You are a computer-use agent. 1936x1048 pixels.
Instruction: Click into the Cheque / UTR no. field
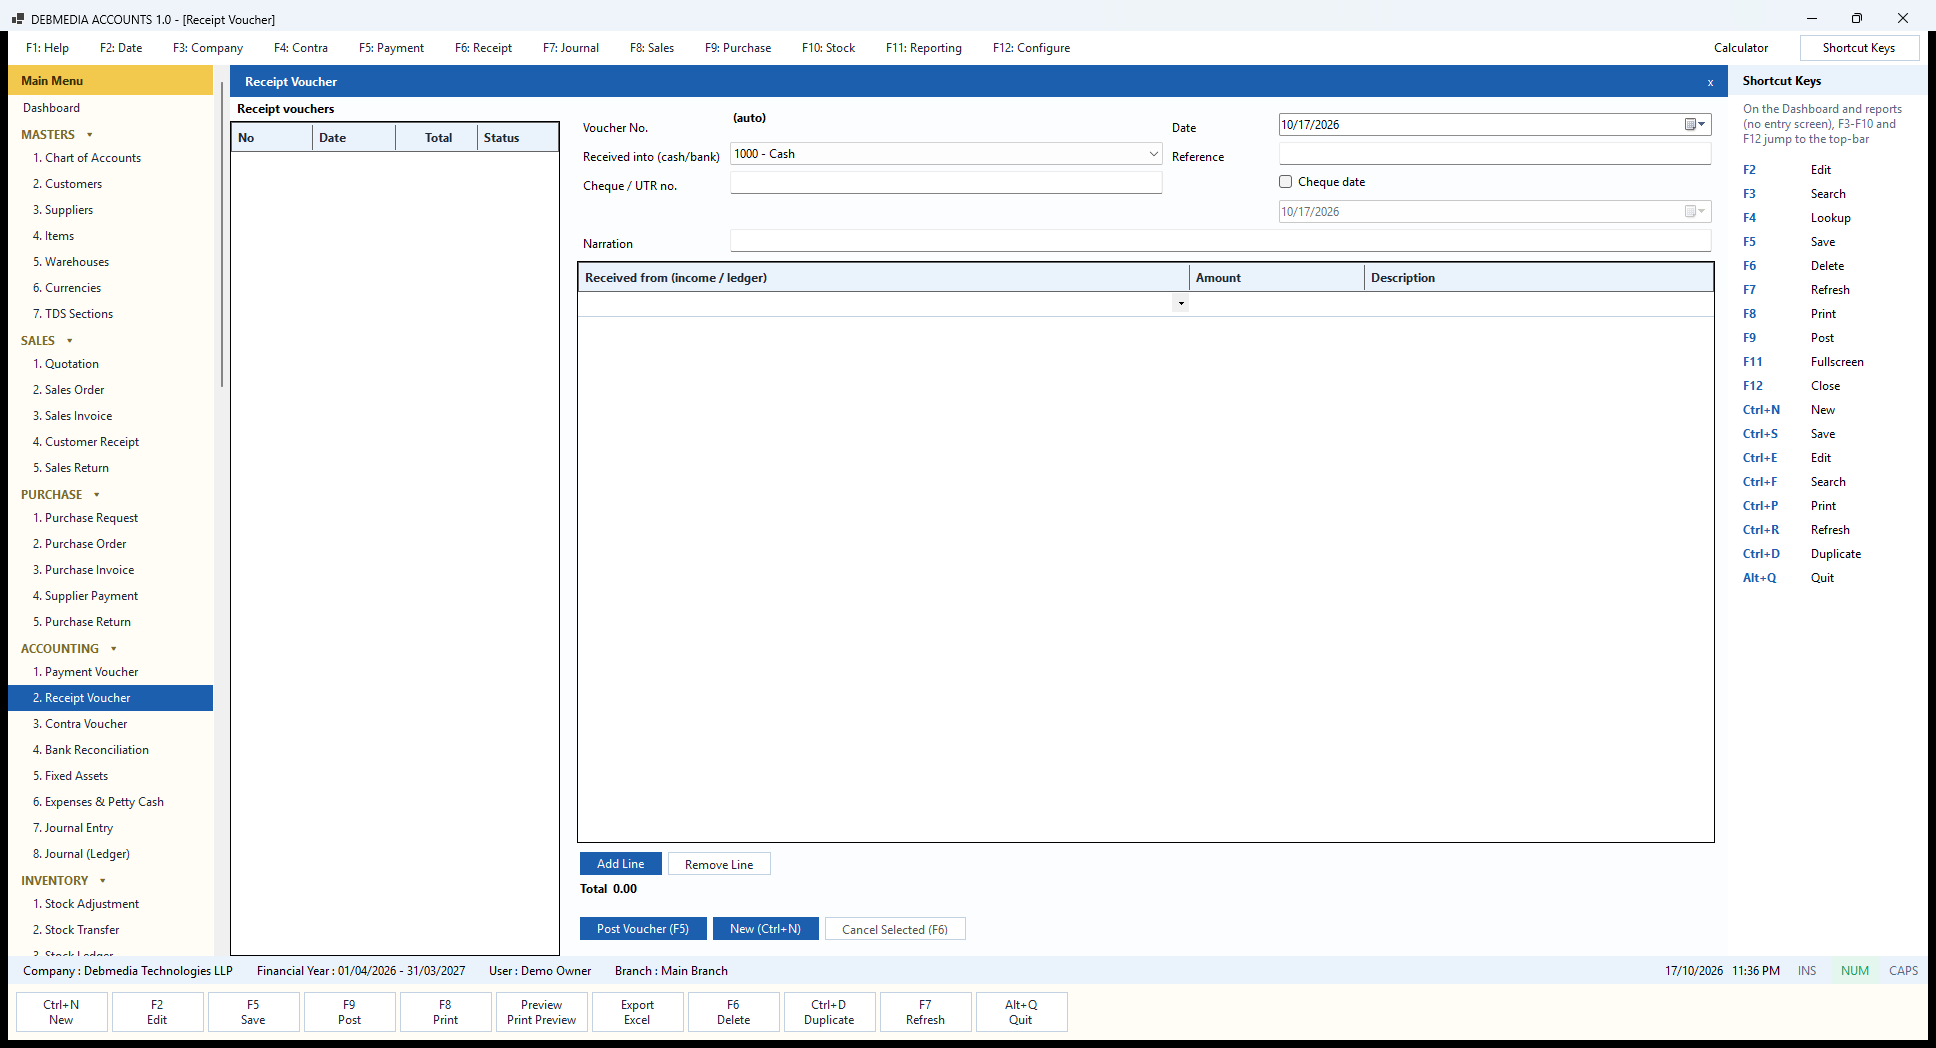point(946,183)
